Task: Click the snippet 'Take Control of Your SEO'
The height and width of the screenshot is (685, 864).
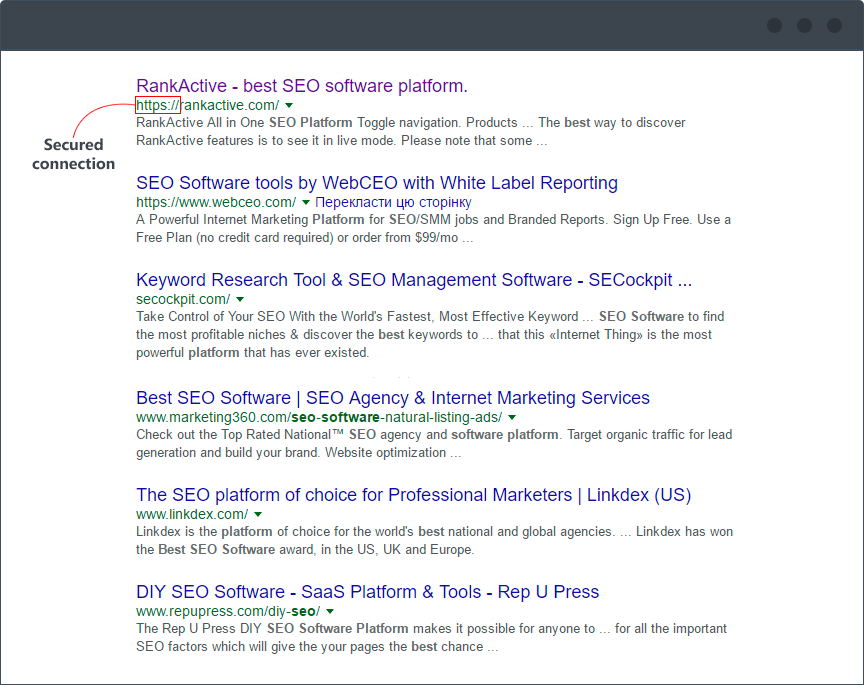Action: [x=210, y=316]
